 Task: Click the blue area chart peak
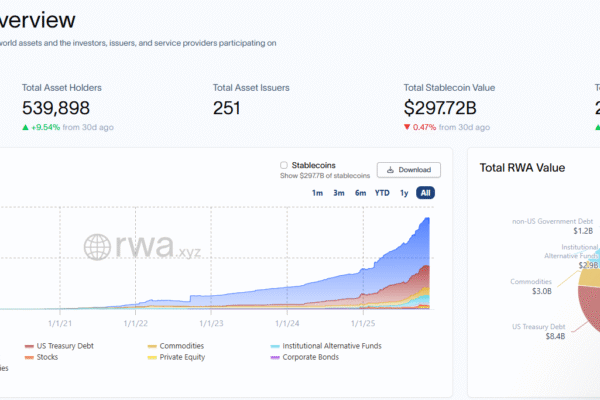click(x=429, y=219)
